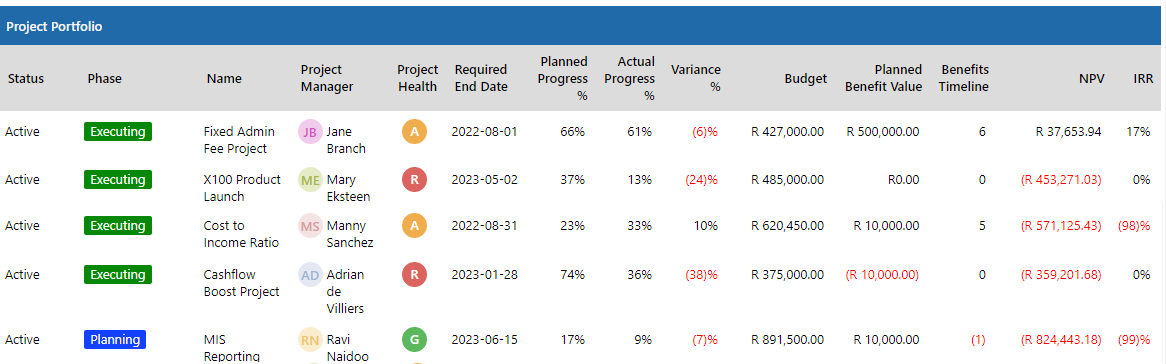Click Executing badge for Fixed Admin Fee Project

click(117, 132)
